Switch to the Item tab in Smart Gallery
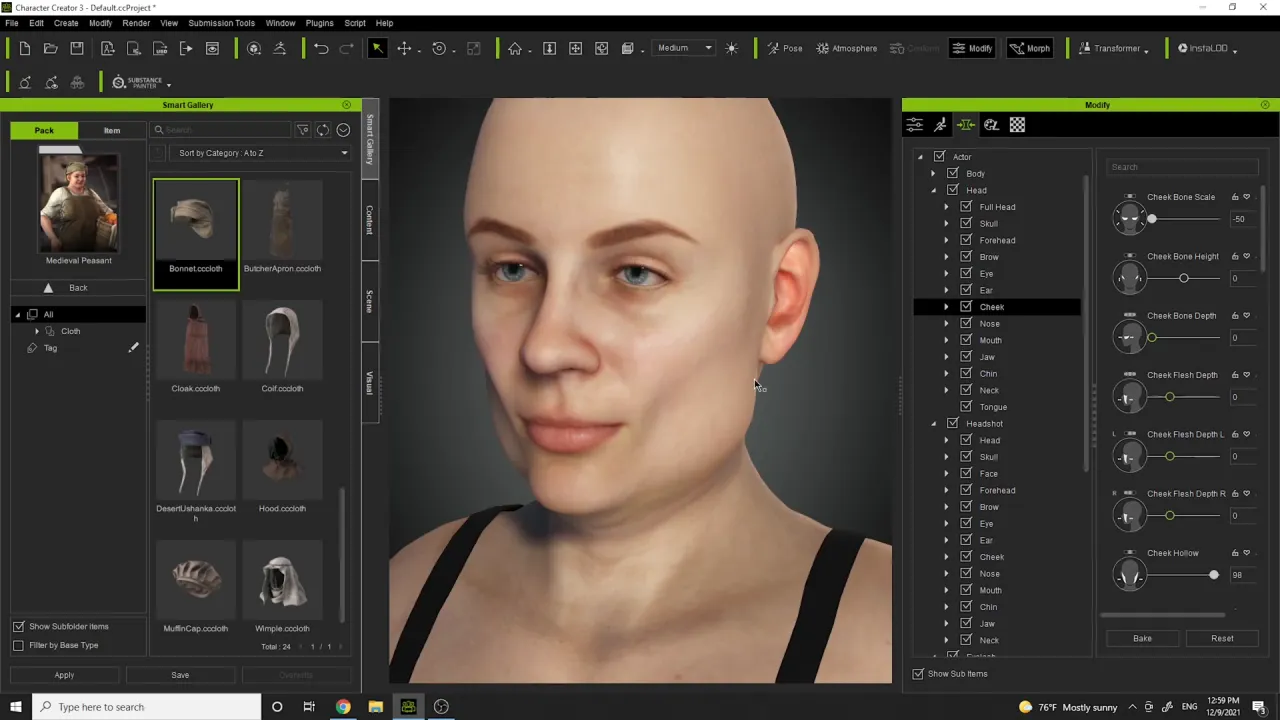 112,130
